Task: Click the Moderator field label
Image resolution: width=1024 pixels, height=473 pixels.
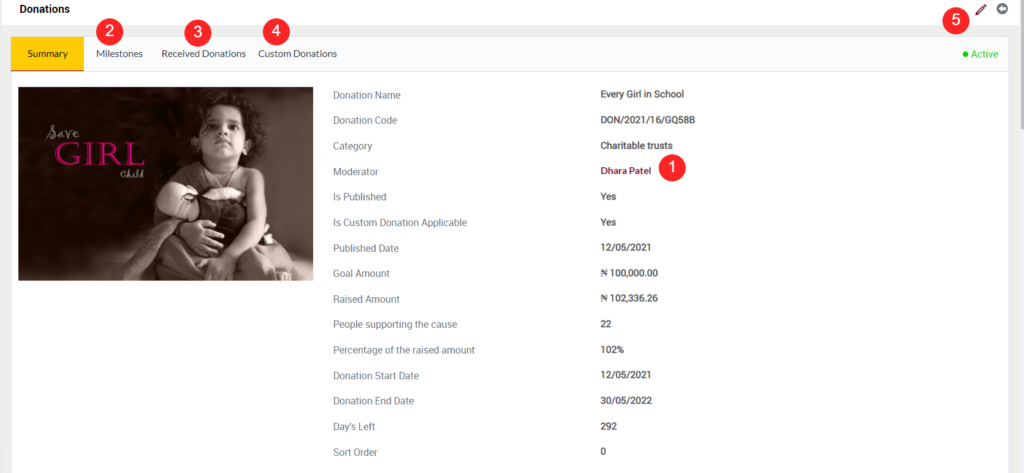Action: point(356,171)
